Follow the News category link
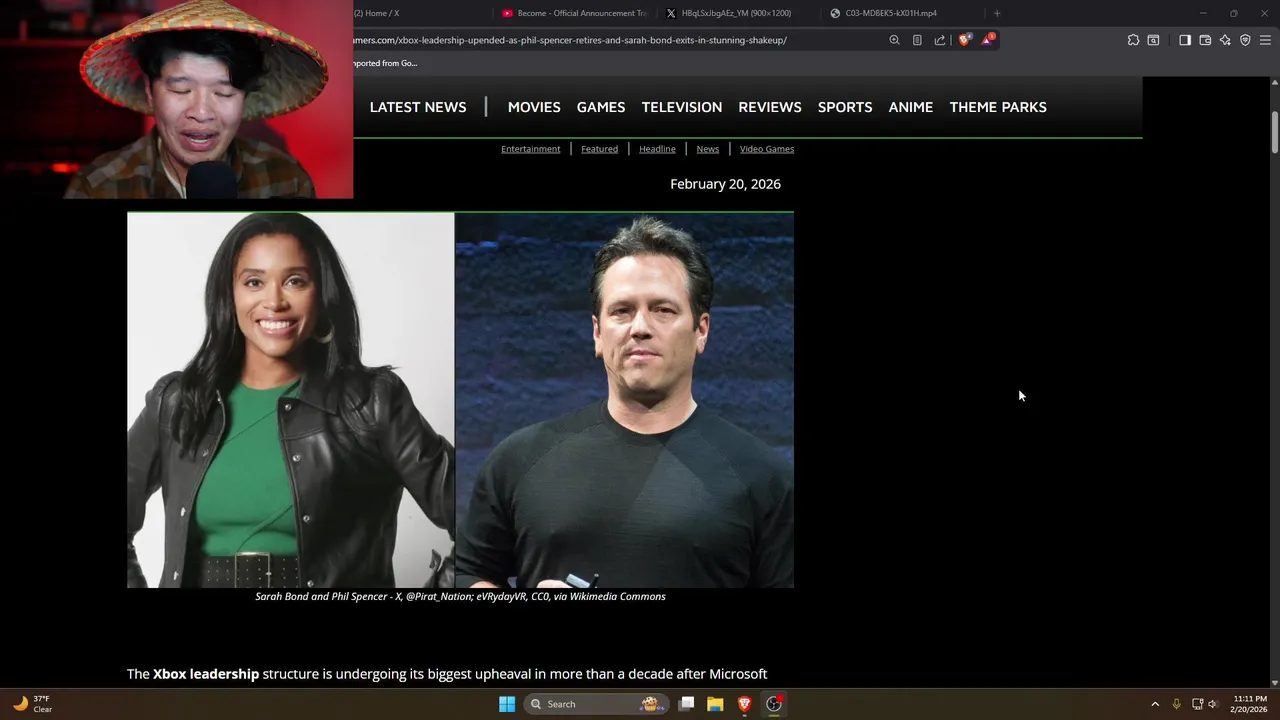 pyautogui.click(x=708, y=149)
